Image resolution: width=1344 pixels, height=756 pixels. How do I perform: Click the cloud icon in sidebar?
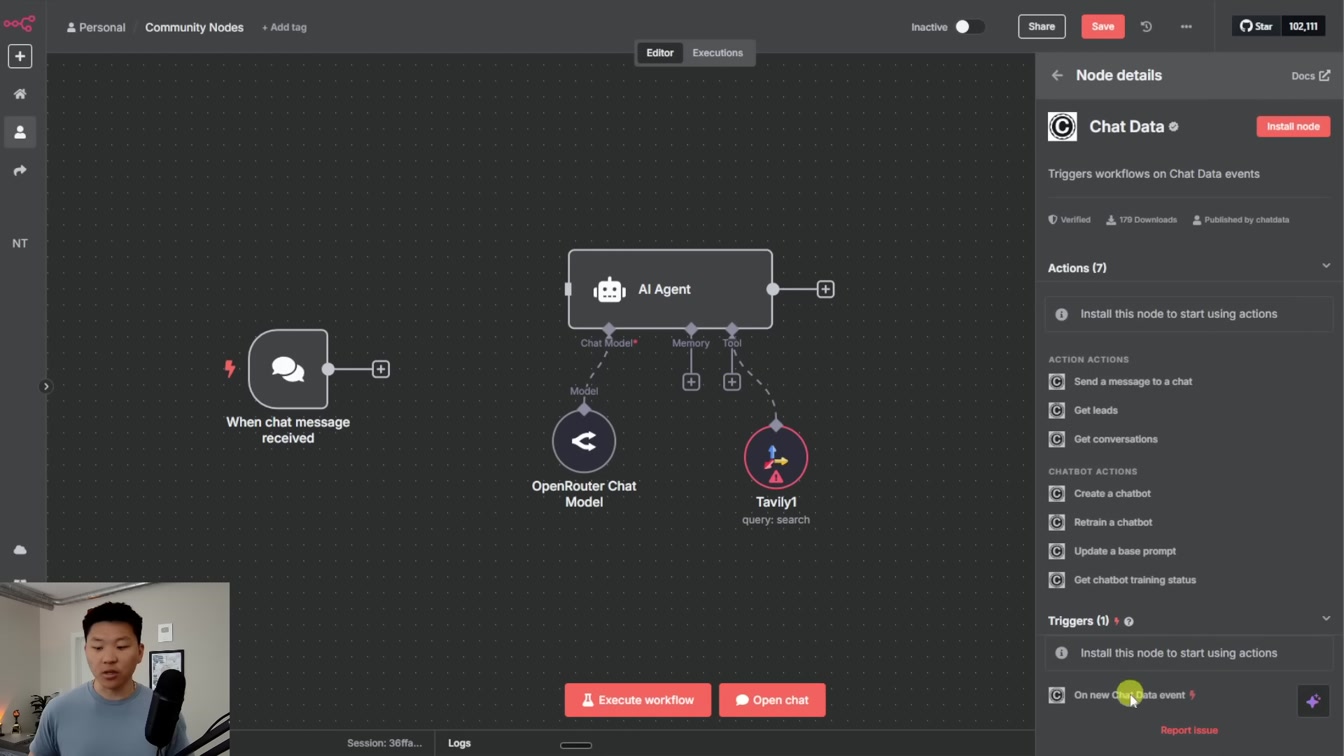(x=20, y=550)
